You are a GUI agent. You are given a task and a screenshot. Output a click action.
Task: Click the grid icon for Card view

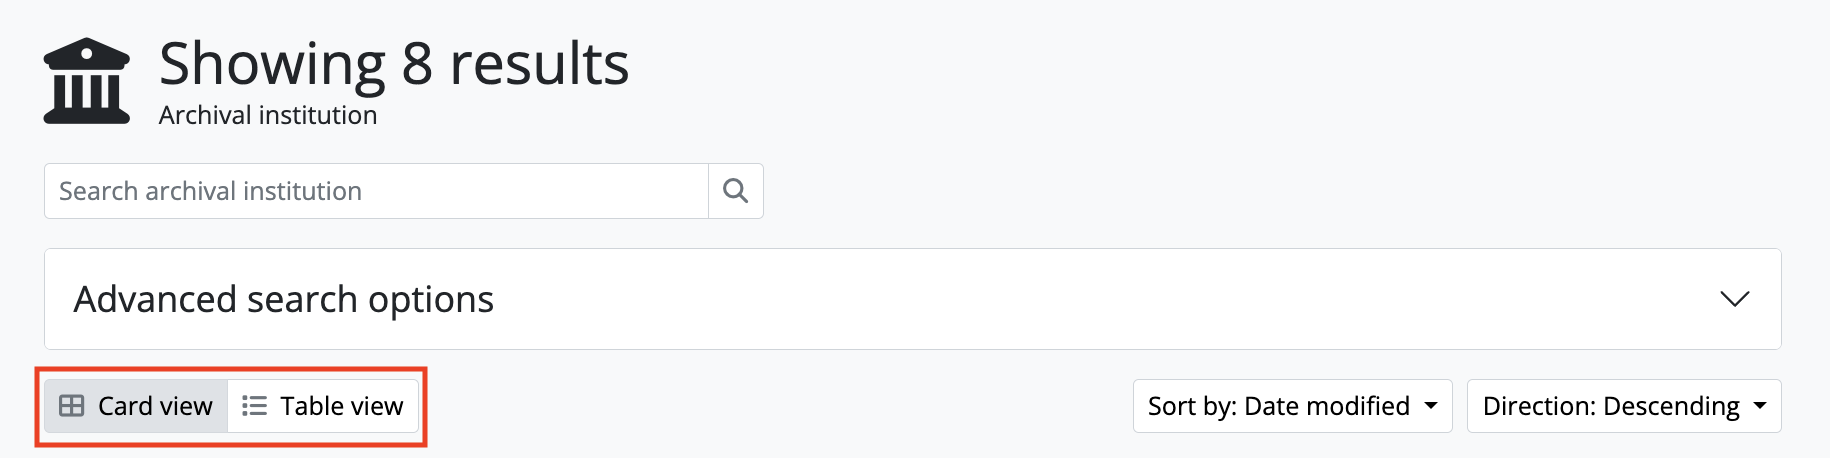(72, 406)
